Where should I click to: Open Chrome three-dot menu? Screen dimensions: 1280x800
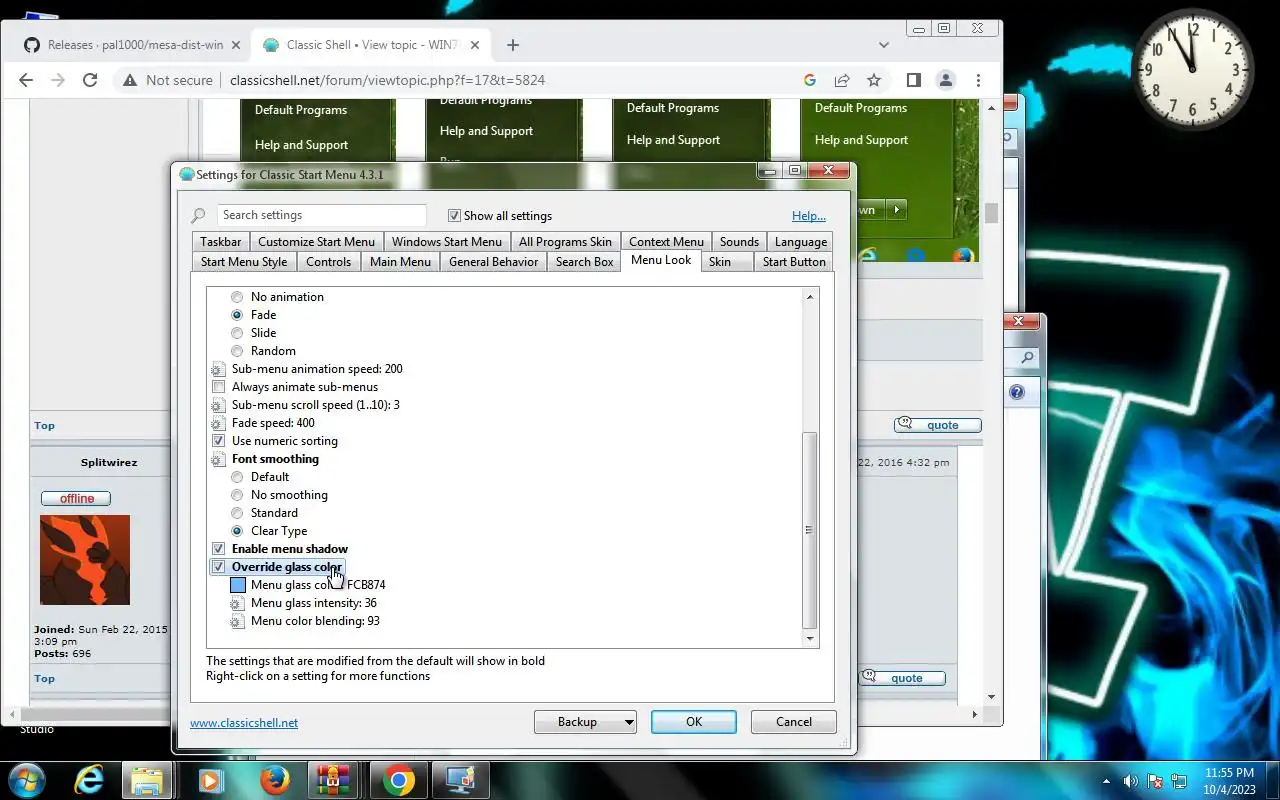tap(978, 80)
